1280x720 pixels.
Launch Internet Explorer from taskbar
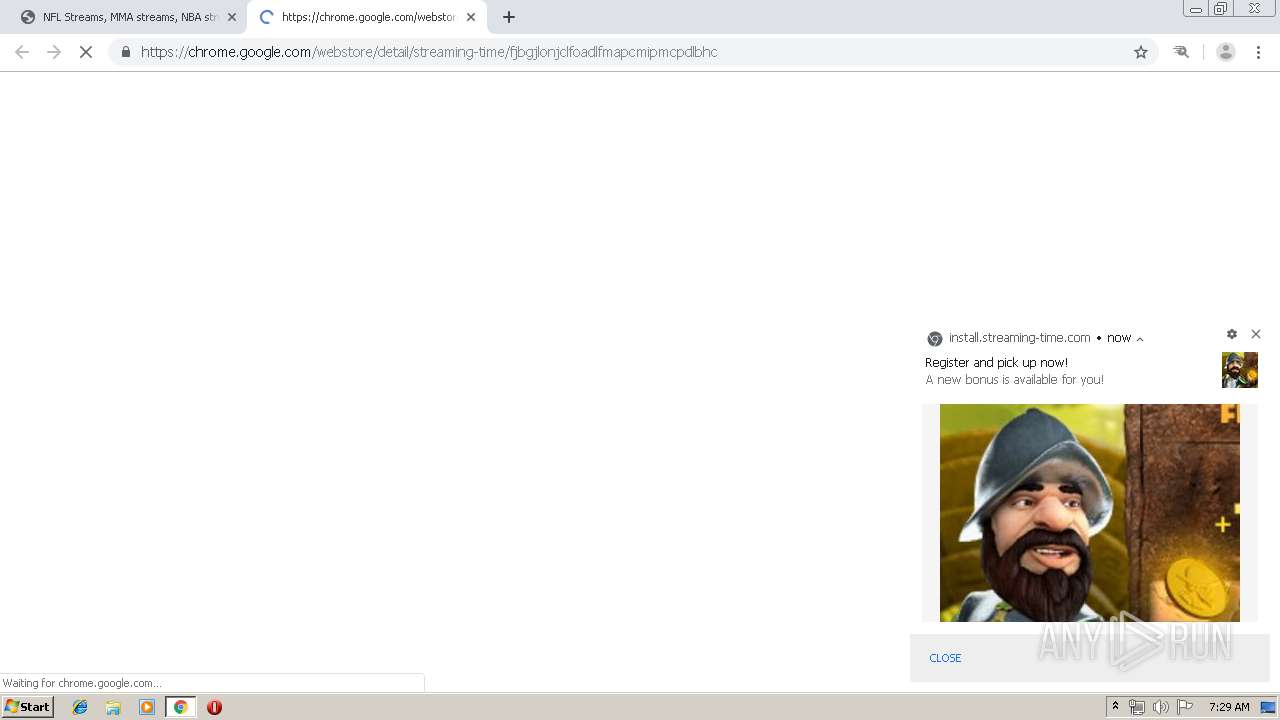point(80,707)
